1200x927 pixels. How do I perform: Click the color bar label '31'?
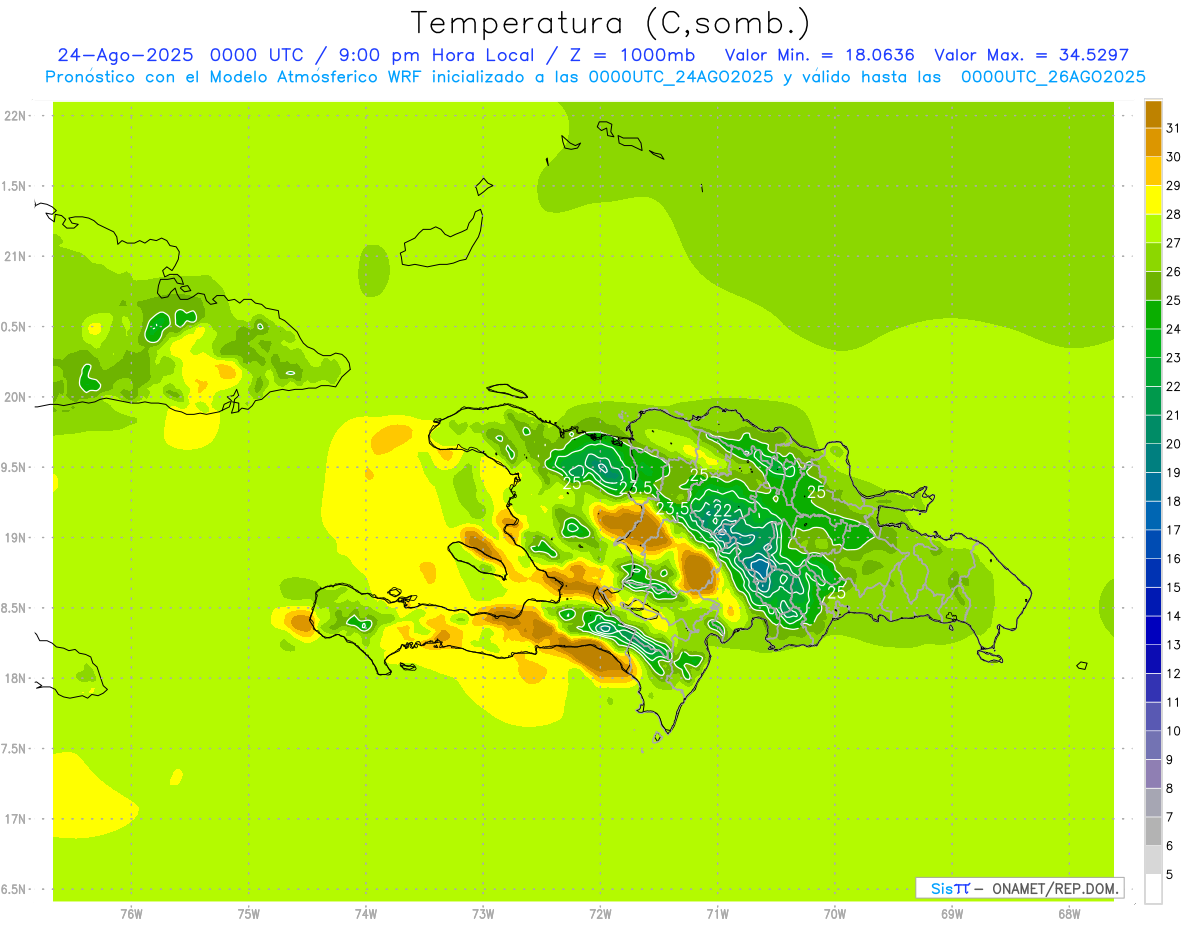point(1173,127)
